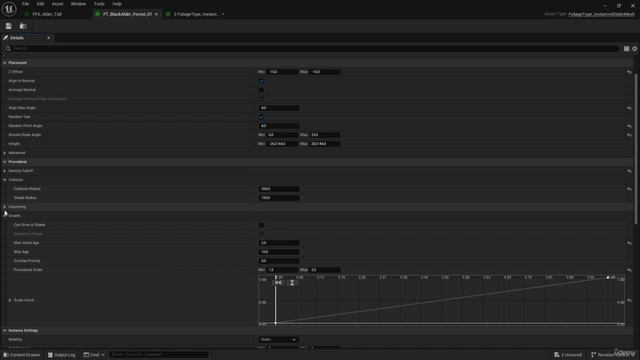
Task: Click Shade Radius value field
Action: coord(279,198)
